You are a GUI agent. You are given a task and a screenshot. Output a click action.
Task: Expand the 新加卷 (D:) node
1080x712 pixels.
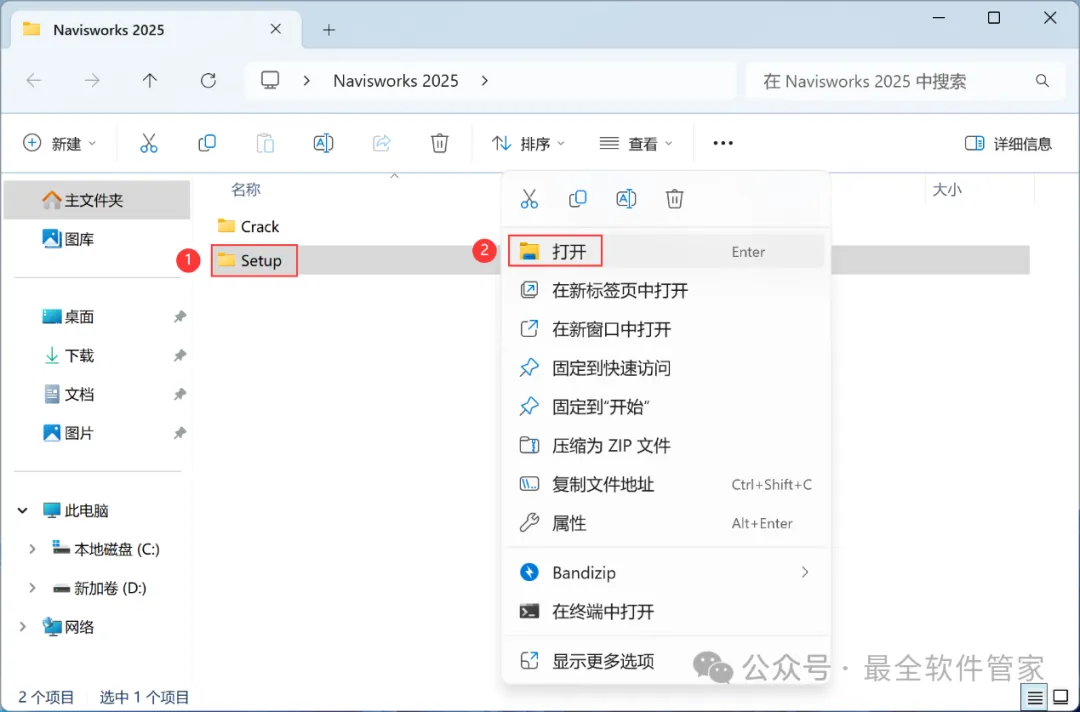[x=32, y=588]
